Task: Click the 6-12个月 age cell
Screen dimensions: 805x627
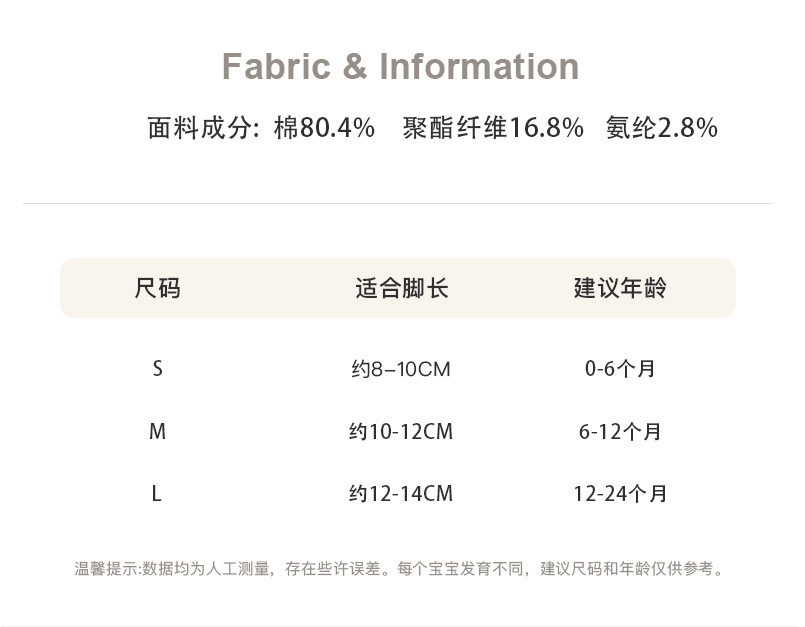Action: tap(620, 432)
